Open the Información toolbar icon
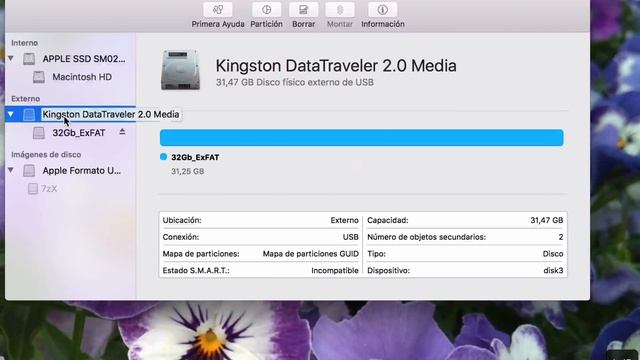The width and height of the screenshot is (640, 360). click(382, 10)
